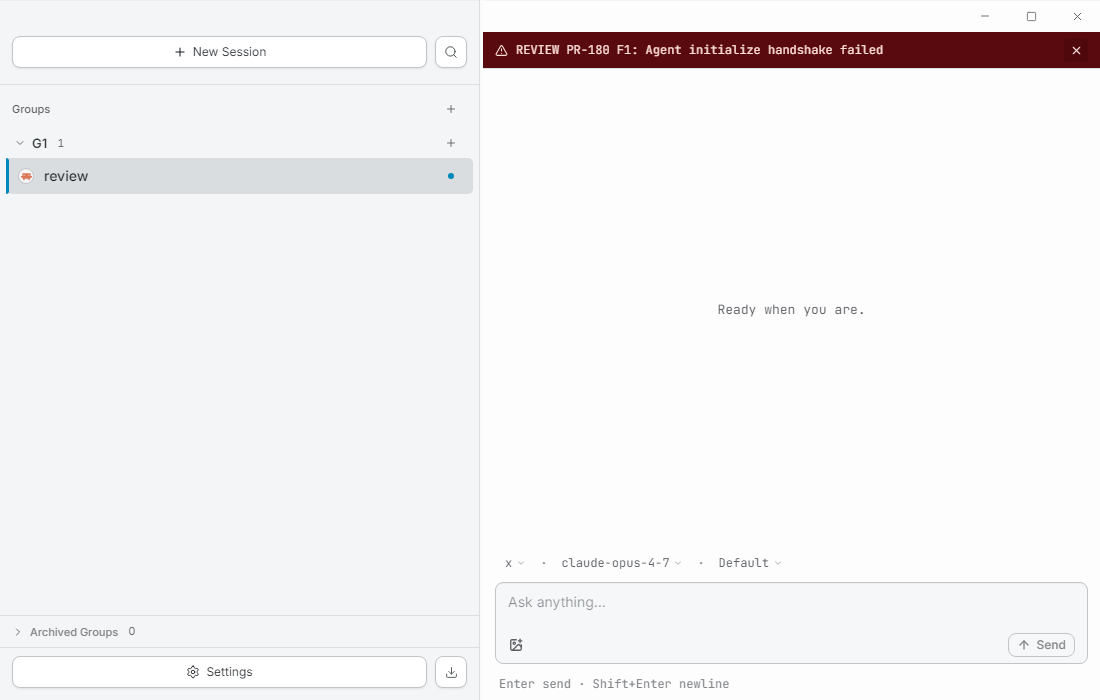Dismiss the handshake failed error banner
The height and width of the screenshot is (700, 1100).
click(x=1076, y=50)
